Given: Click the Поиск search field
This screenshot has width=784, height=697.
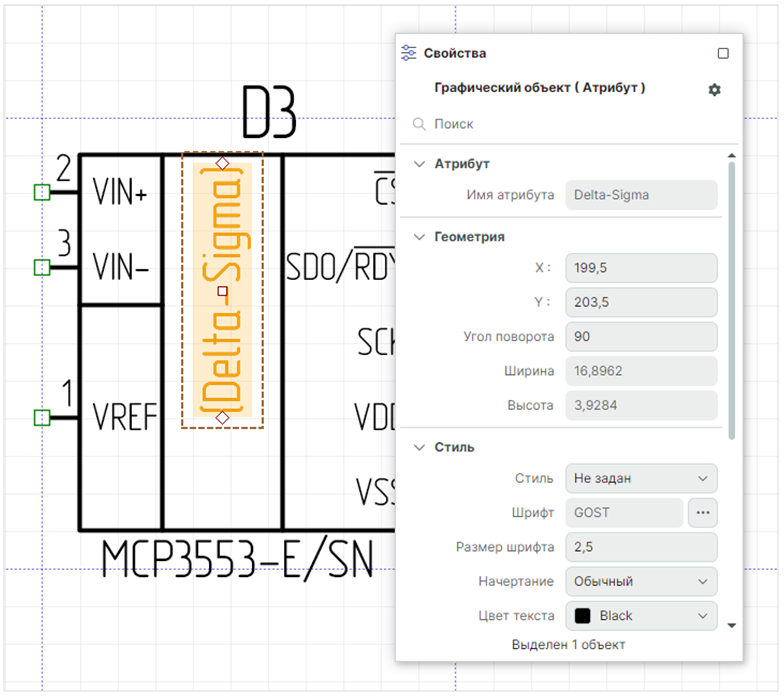Looking at the screenshot, I should (x=570, y=124).
